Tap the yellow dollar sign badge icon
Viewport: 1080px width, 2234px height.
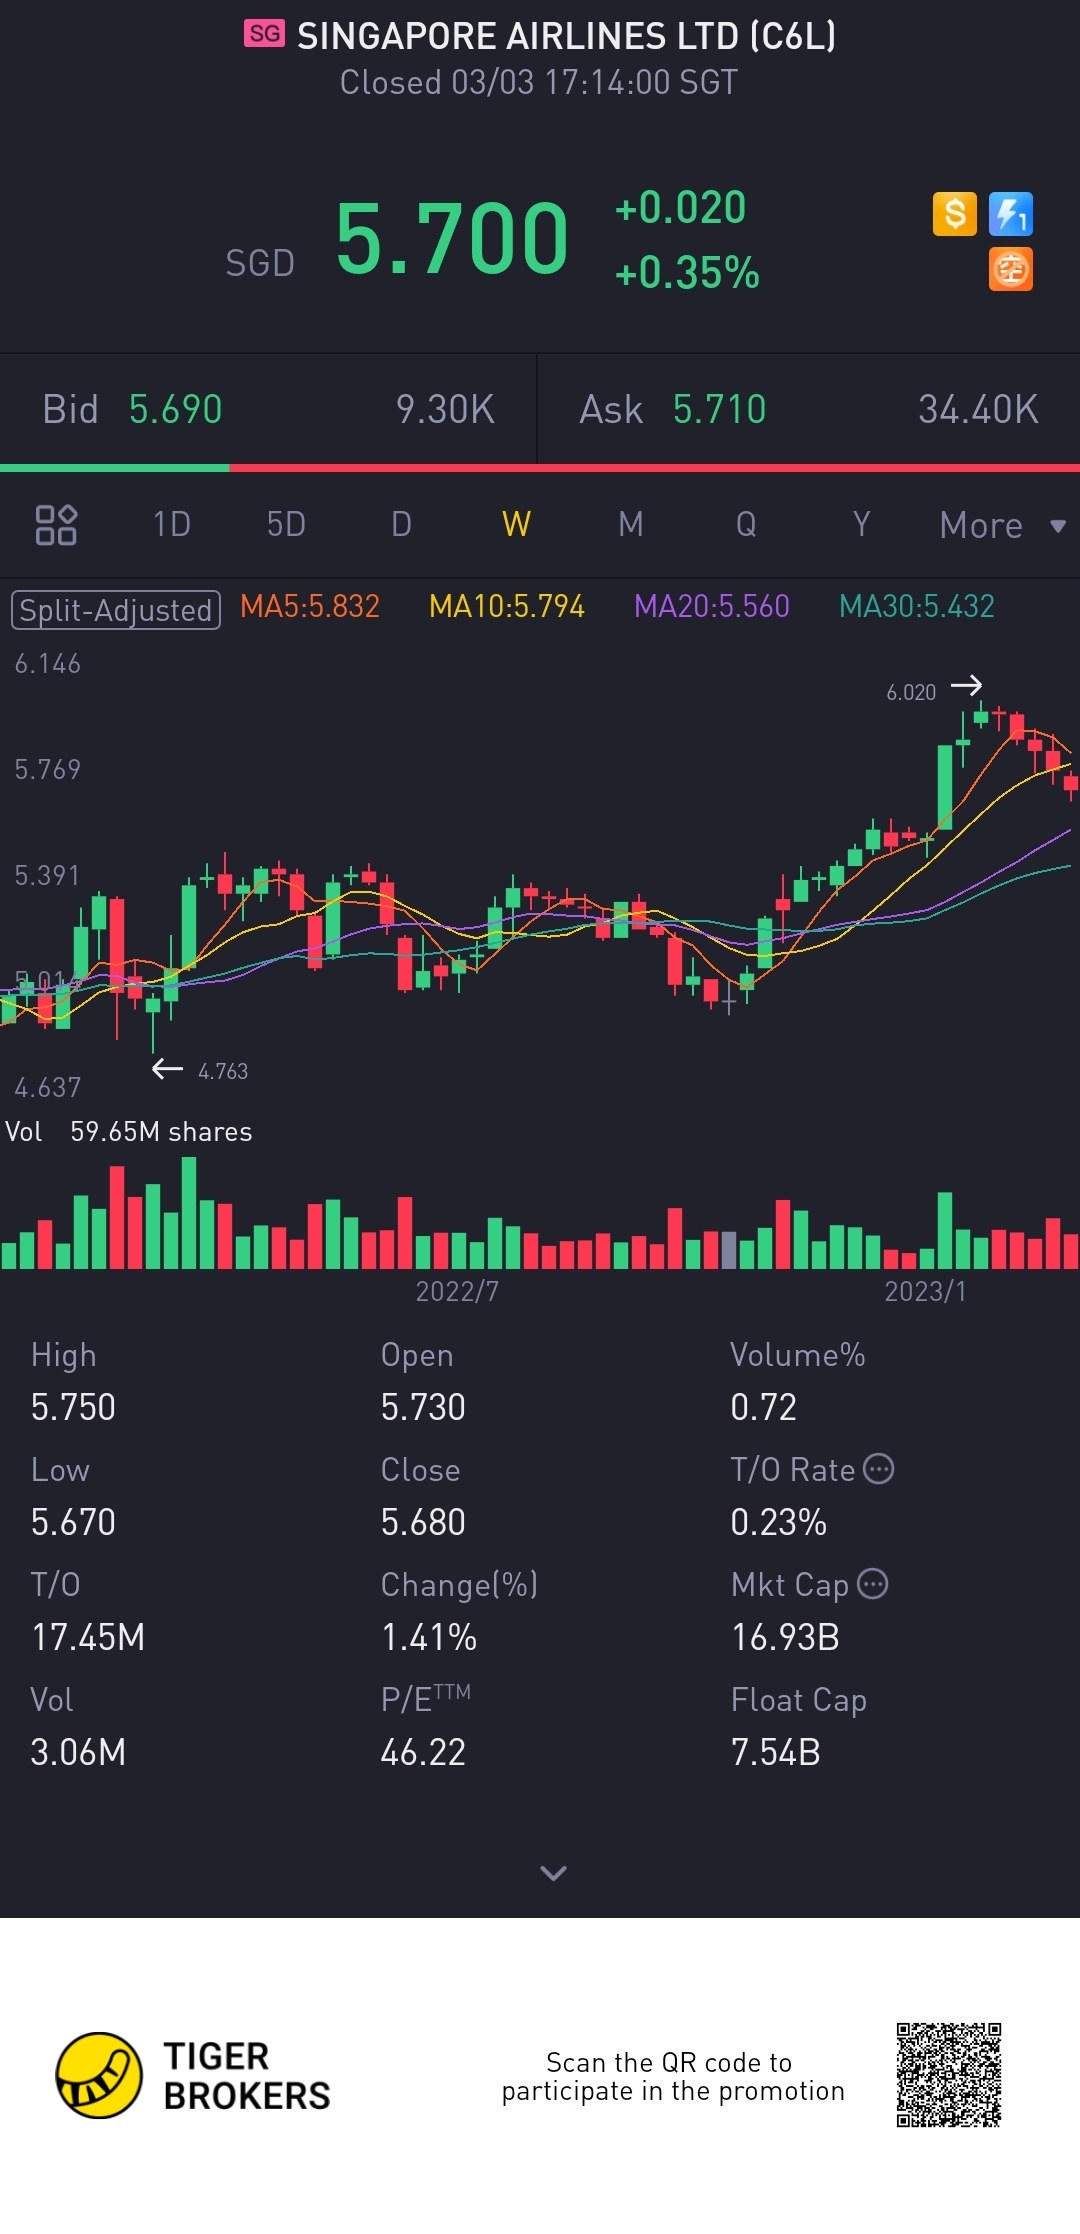(x=954, y=214)
